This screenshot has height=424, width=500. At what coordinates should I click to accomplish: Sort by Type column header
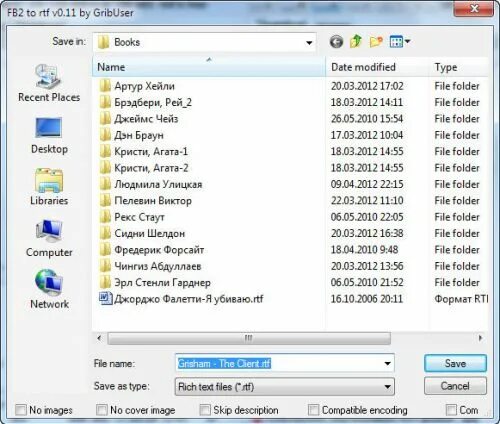[459, 67]
